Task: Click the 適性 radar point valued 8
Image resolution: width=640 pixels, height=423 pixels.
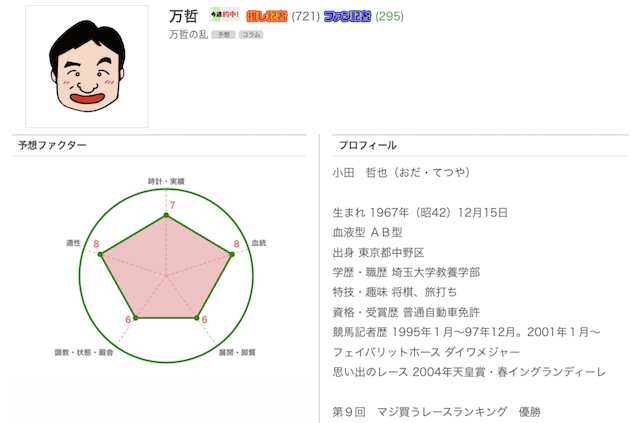Action: (x=100, y=254)
